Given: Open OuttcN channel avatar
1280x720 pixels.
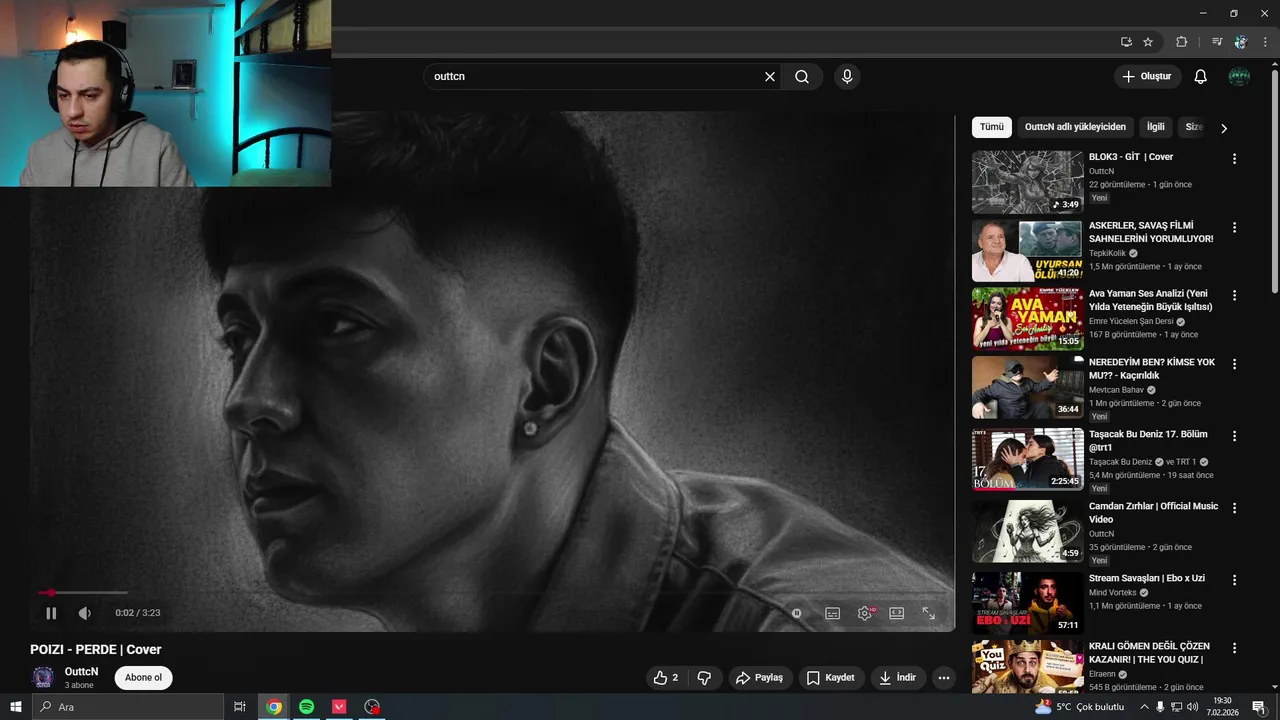Looking at the screenshot, I should pyautogui.click(x=43, y=677).
